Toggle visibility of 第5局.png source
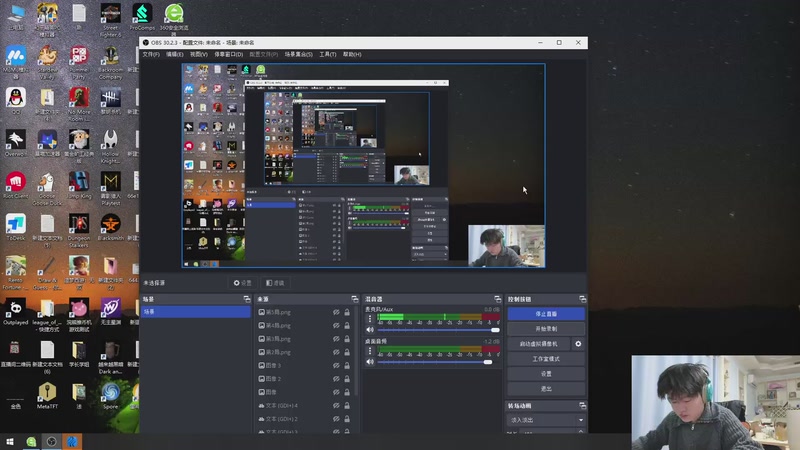 pos(336,312)
